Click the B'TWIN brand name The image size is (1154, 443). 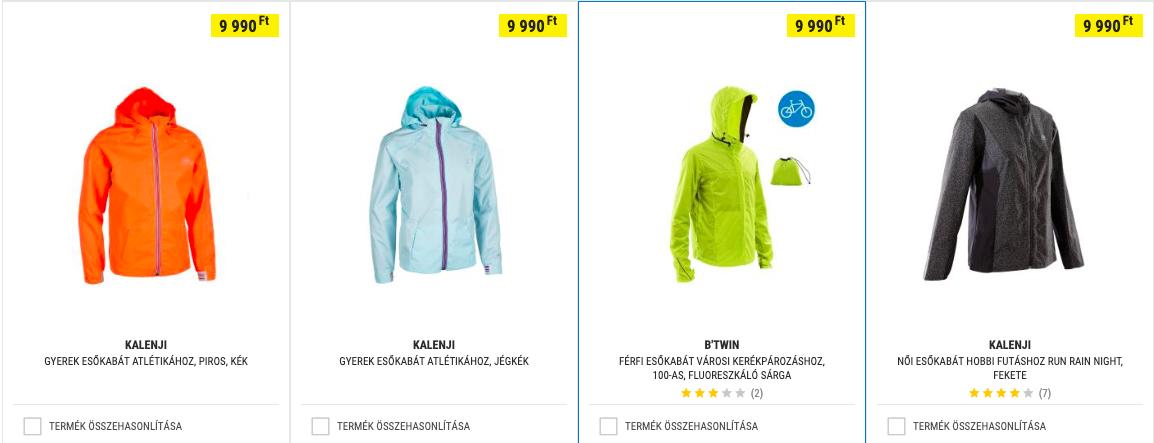(722, 344)
